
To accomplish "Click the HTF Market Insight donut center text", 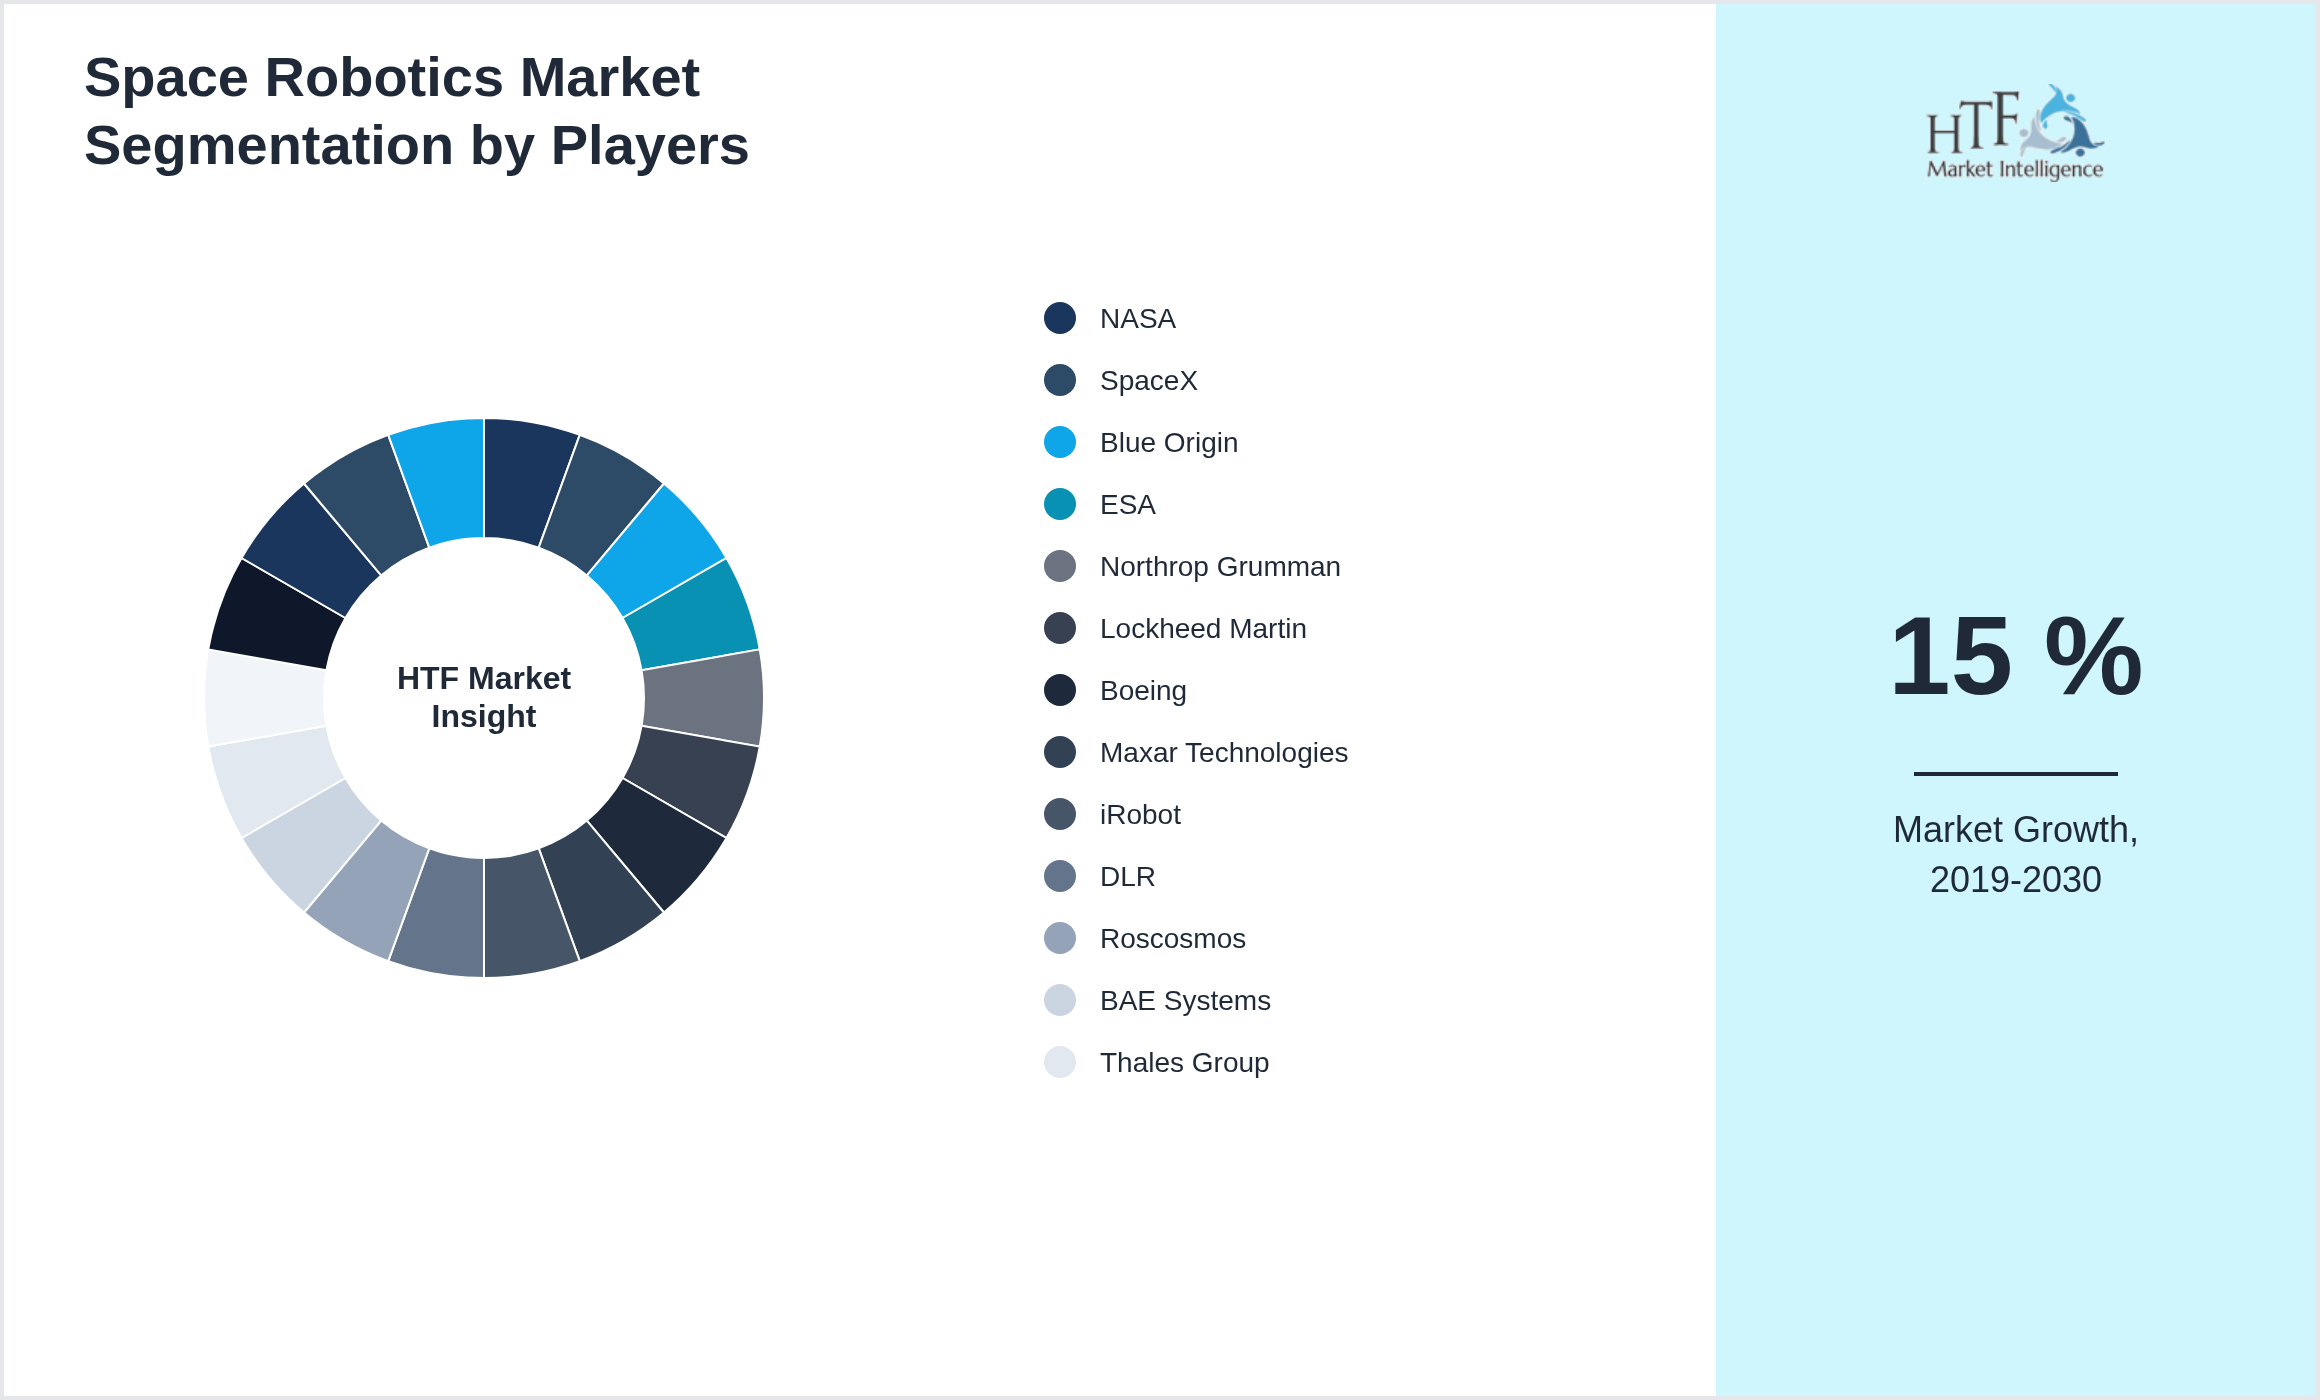I will pos(484,697).
